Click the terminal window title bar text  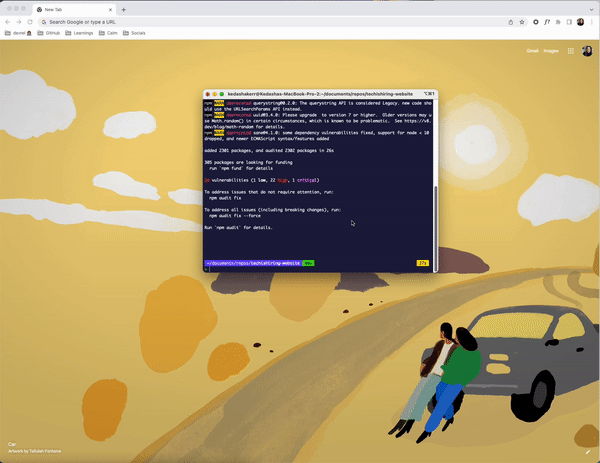pyautogui.click(x=320, y=94)
